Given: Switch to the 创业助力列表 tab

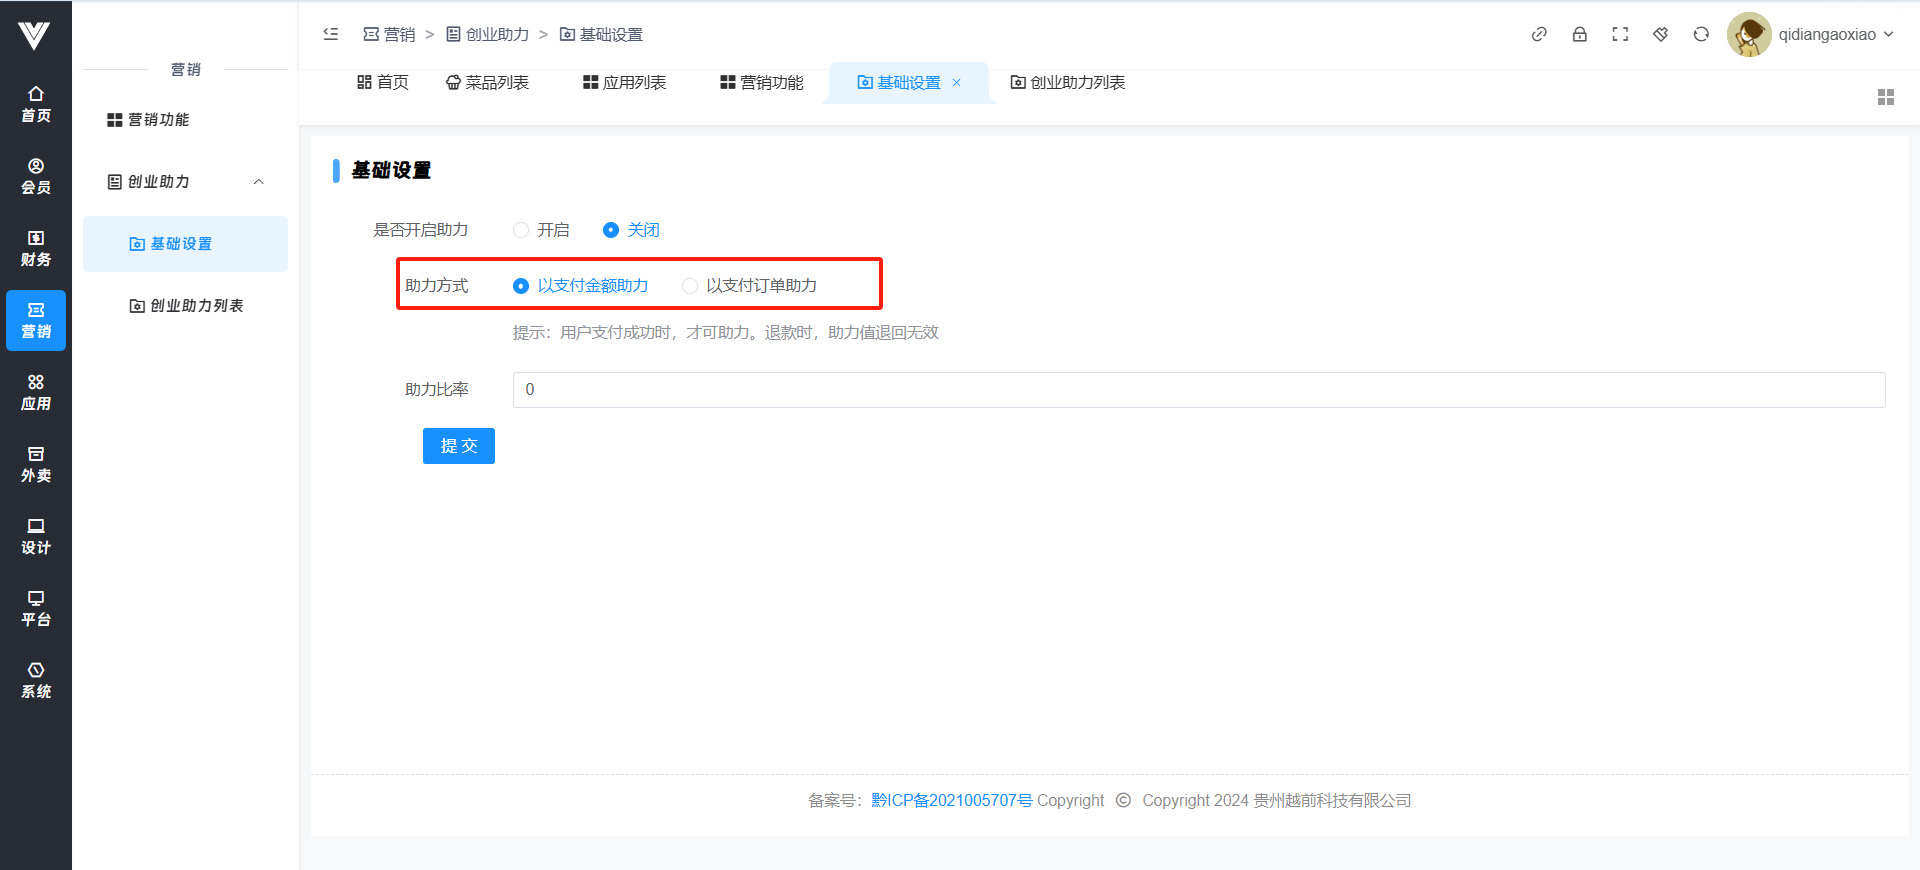Looking at the screenshot, I should tap(1067, 83).
